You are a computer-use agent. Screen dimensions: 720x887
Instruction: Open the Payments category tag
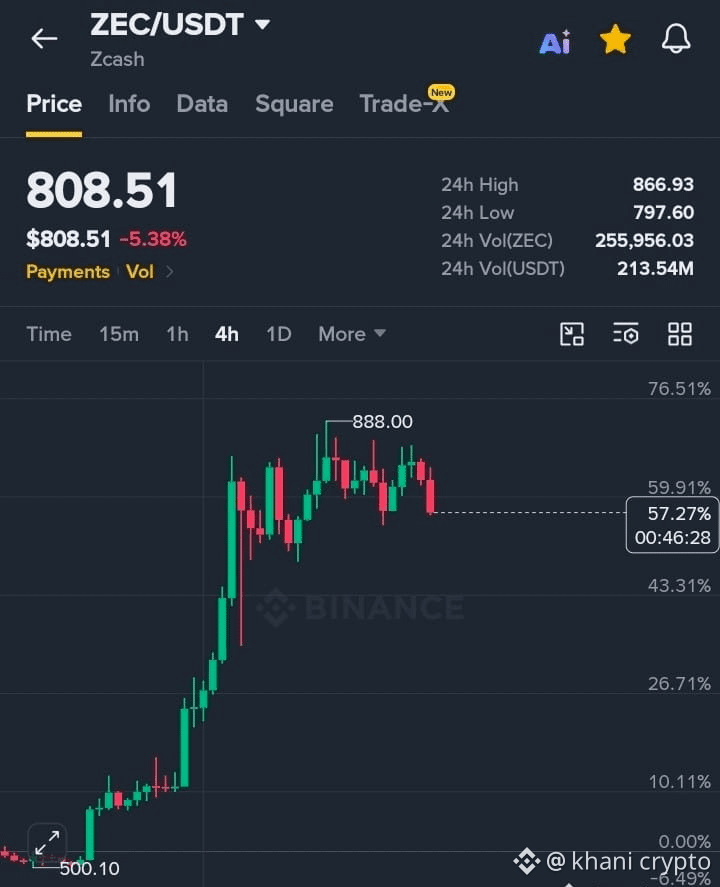pyautogui.click(x=68, y=272)
